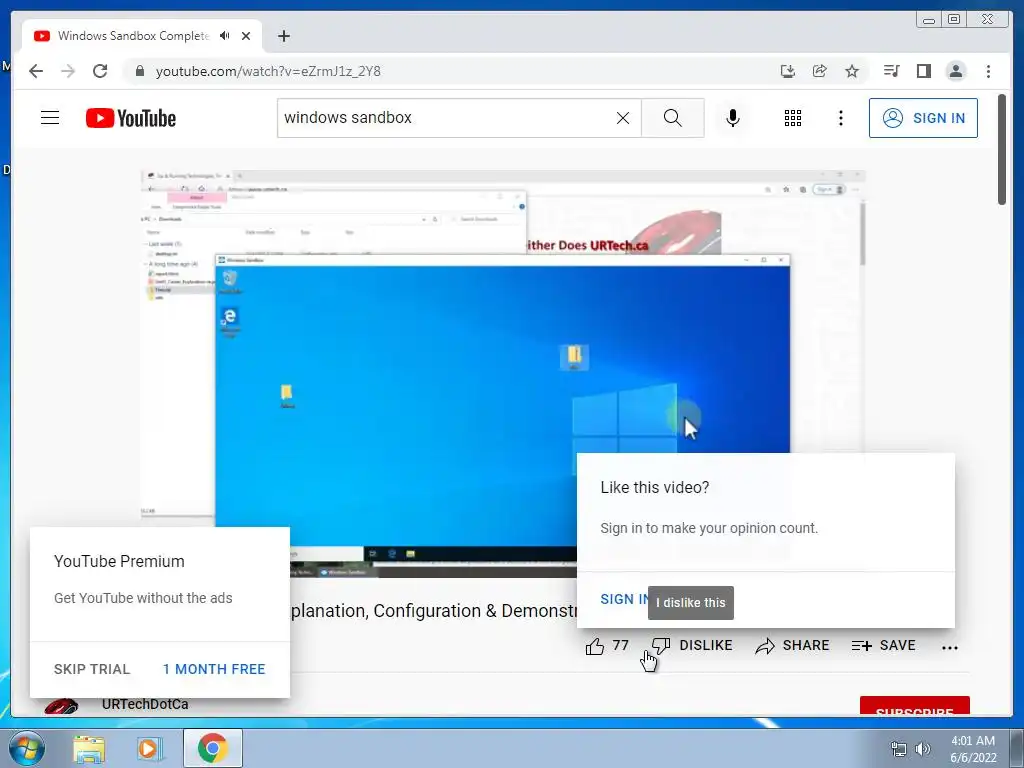This screenshot has height=768, width=1024.
Task: Click the install app icon in address bar
Action: [x=788, y=71]
